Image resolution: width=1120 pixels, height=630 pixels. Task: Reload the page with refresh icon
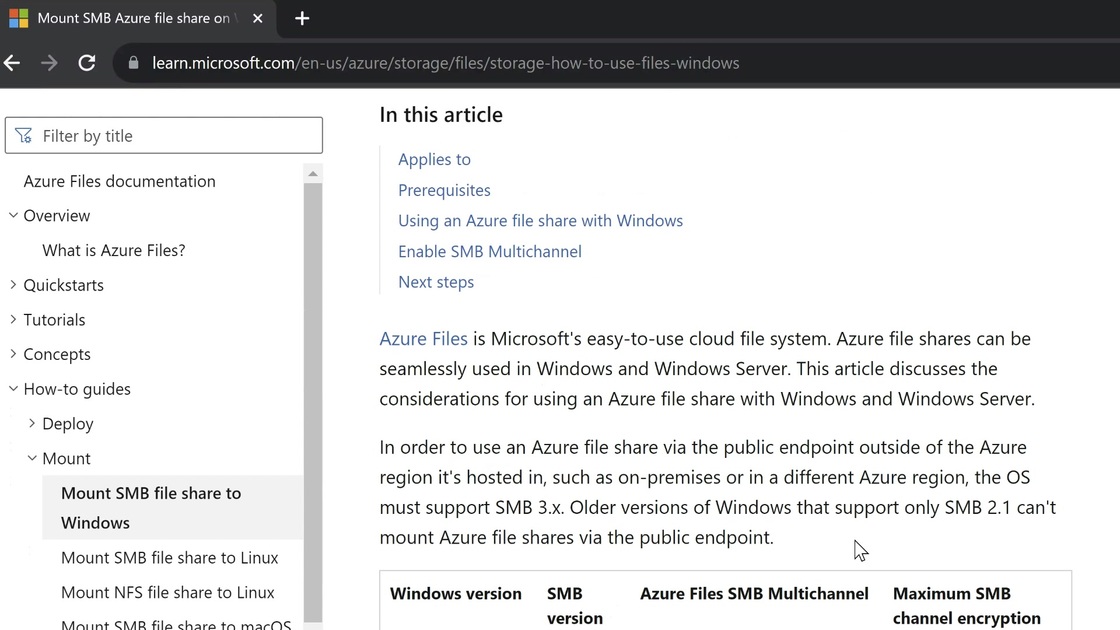tap(86, 63)
